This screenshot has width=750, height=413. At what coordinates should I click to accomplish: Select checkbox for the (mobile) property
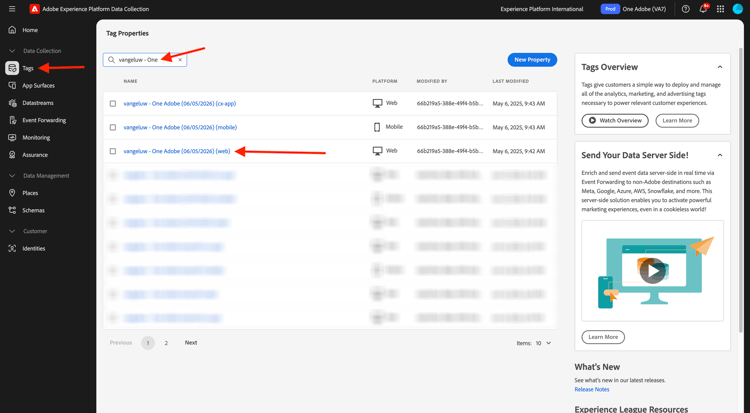[x=113, y=127]
